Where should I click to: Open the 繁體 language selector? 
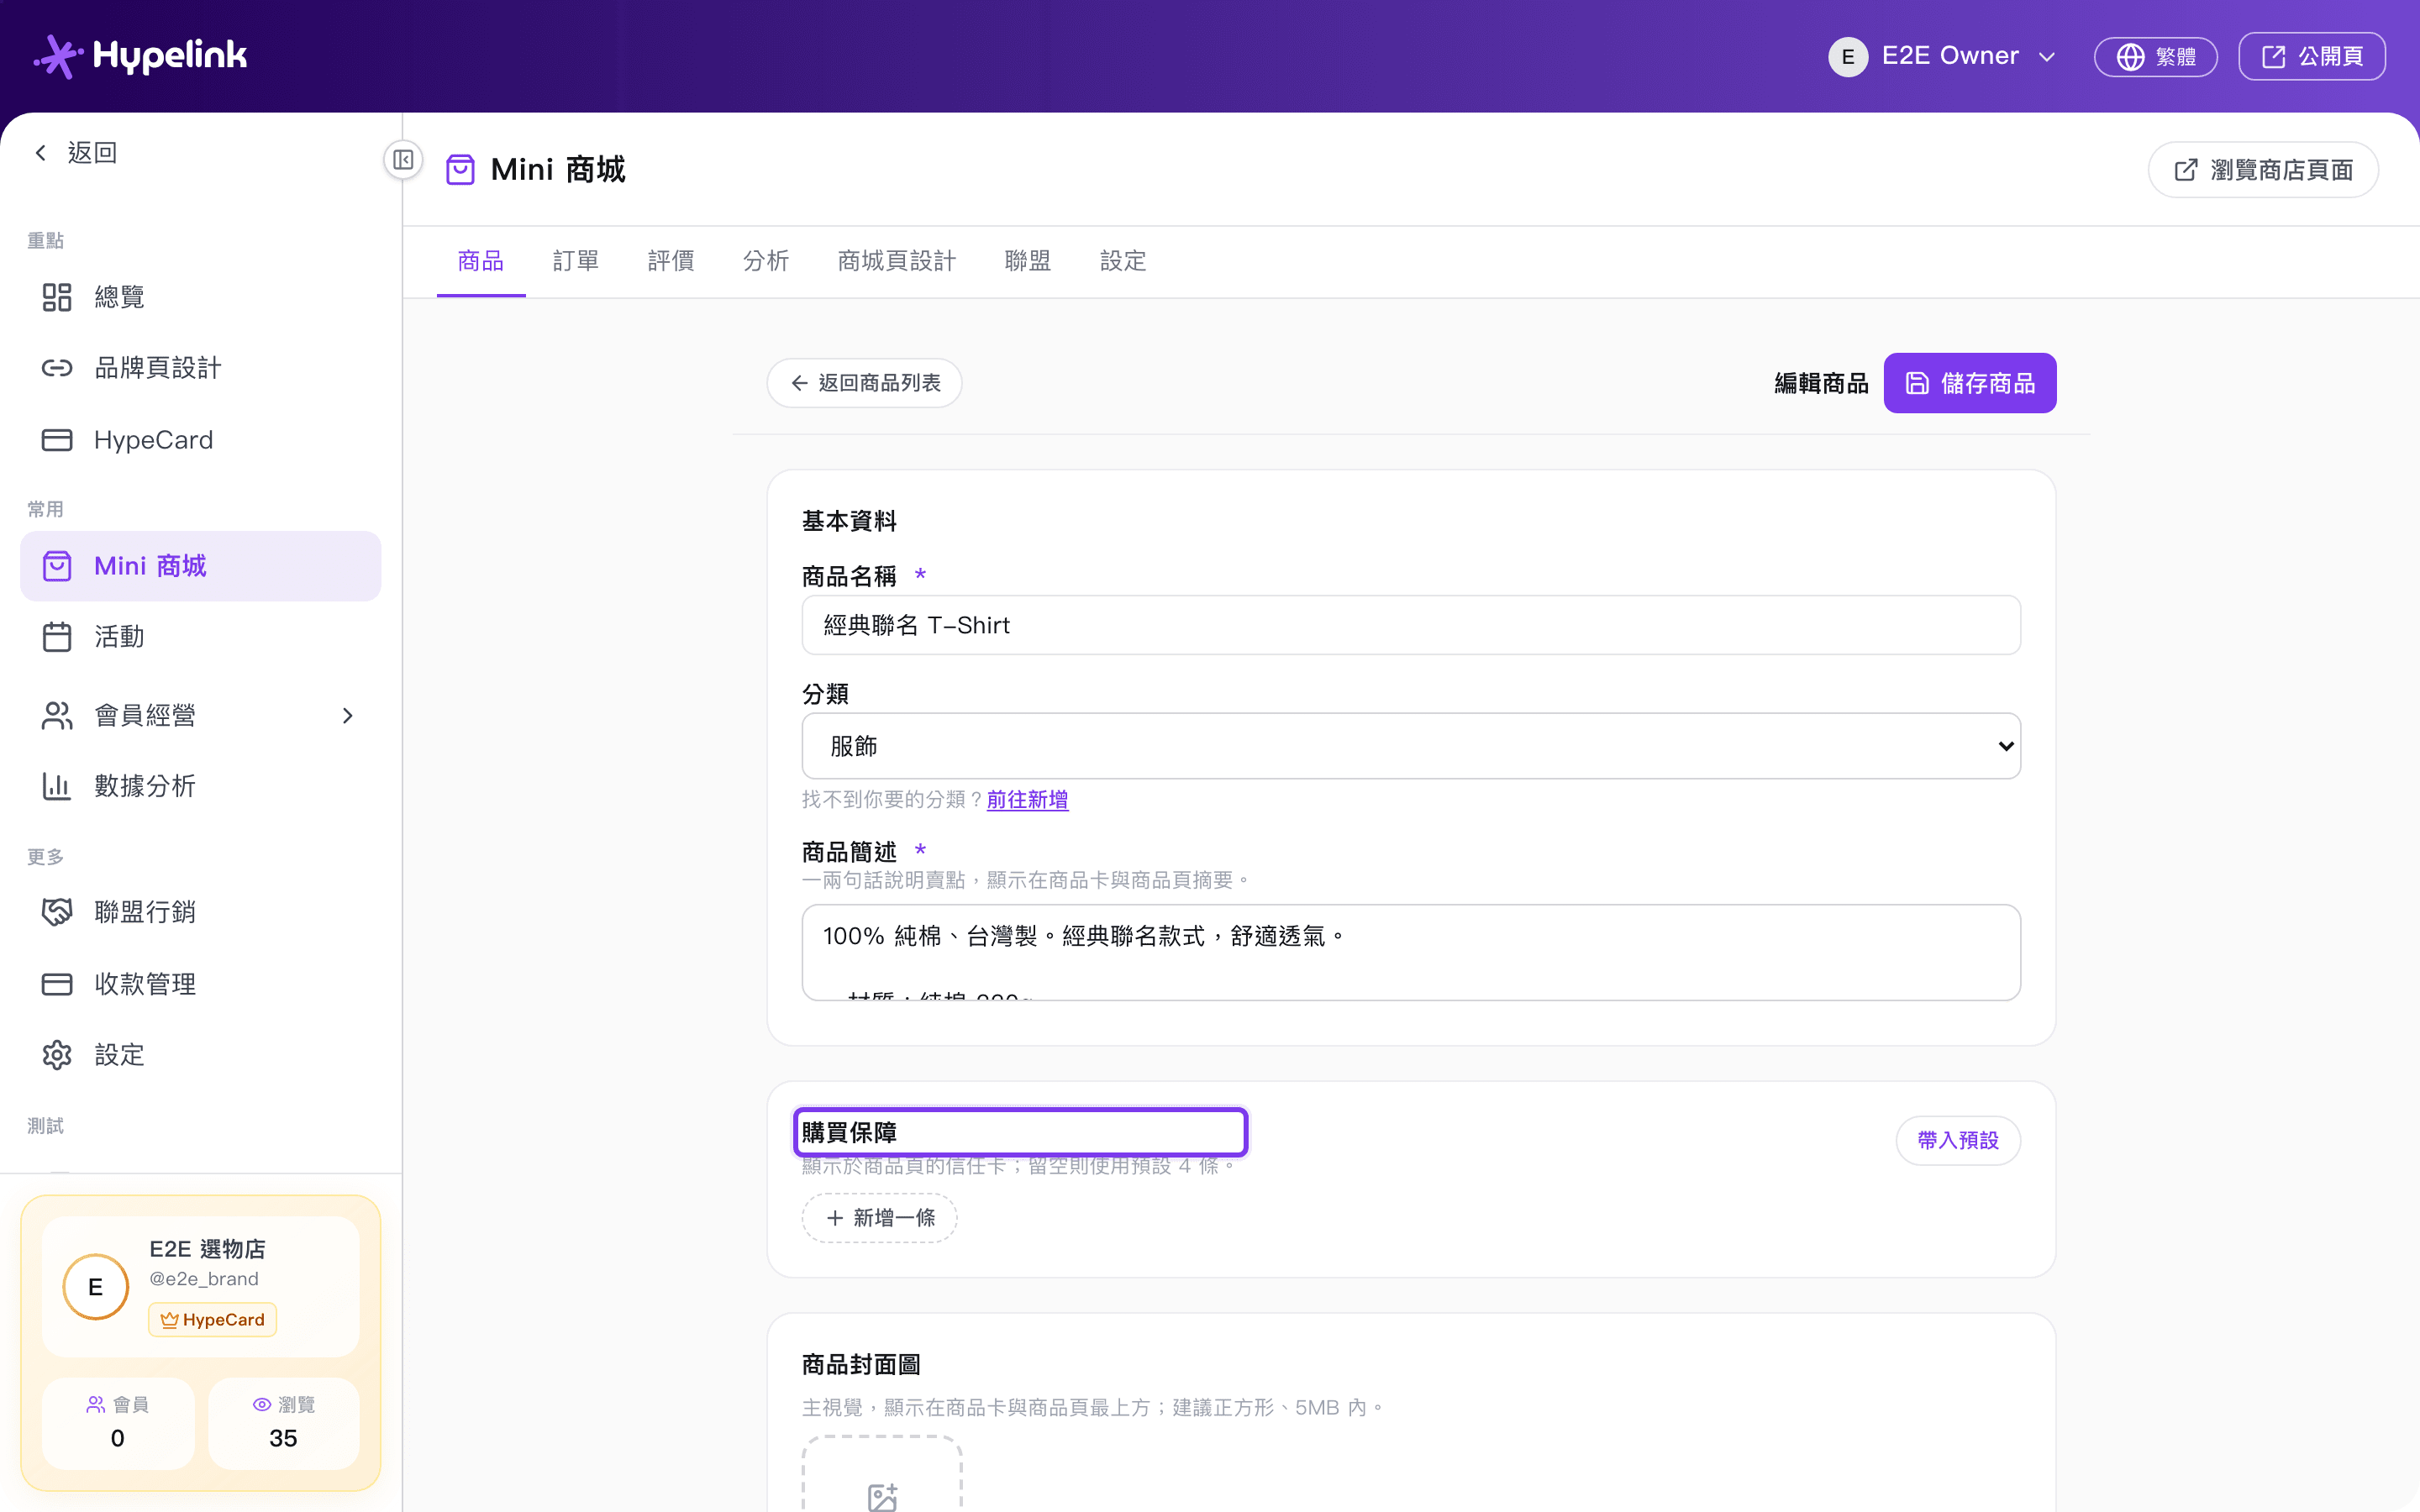click(x=2156, y=56)
